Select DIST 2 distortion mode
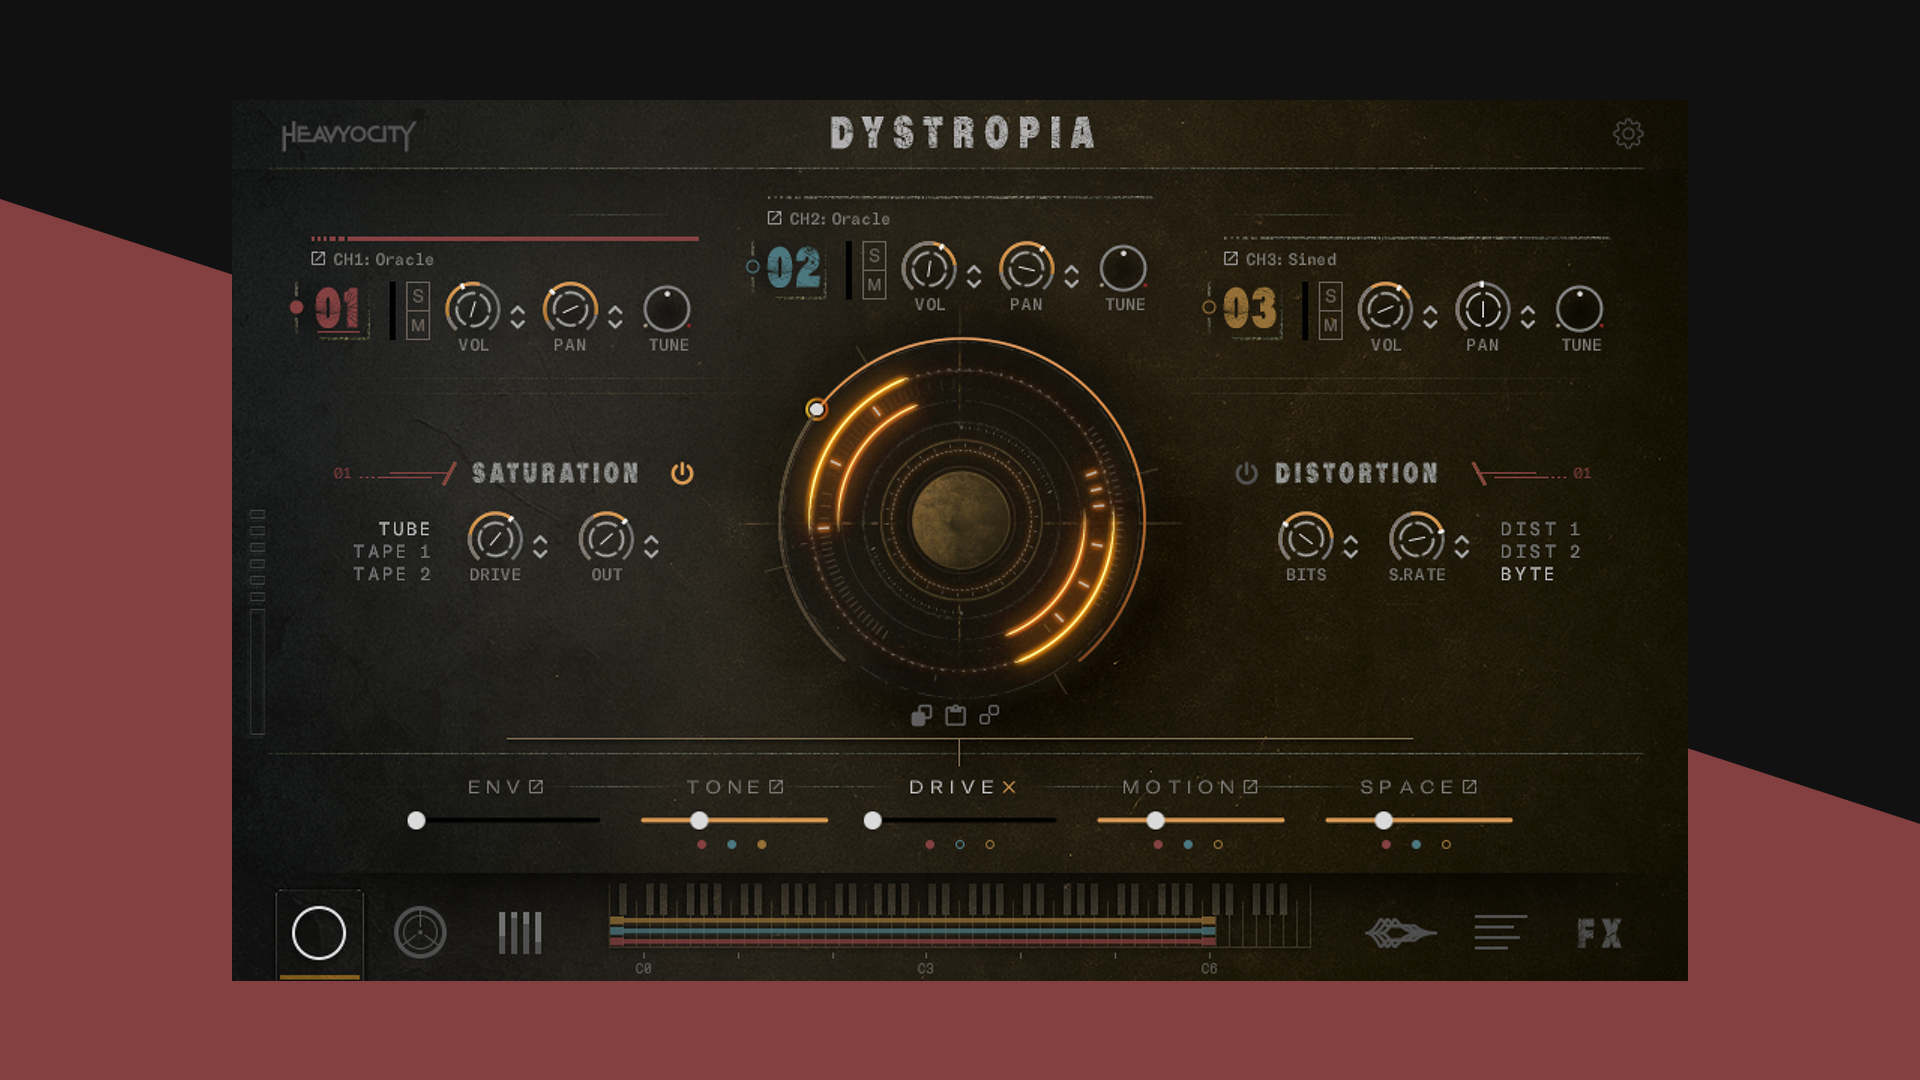 pyautogui.click(x=1541, y=551)
